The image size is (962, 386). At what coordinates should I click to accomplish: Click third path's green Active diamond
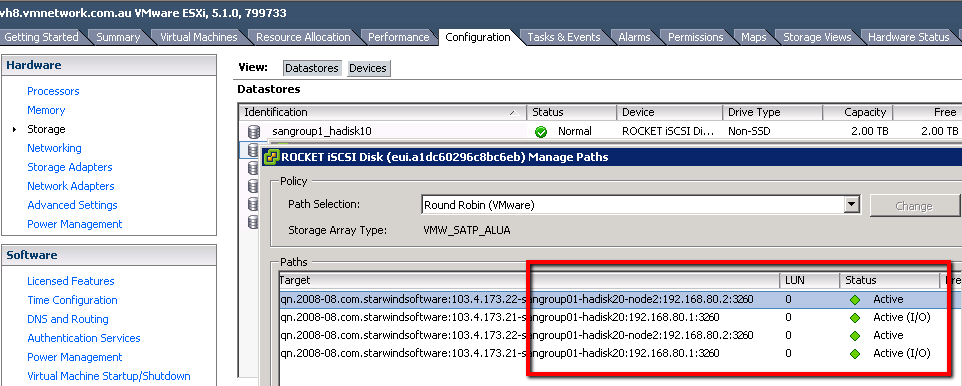[x=855, y=336]
